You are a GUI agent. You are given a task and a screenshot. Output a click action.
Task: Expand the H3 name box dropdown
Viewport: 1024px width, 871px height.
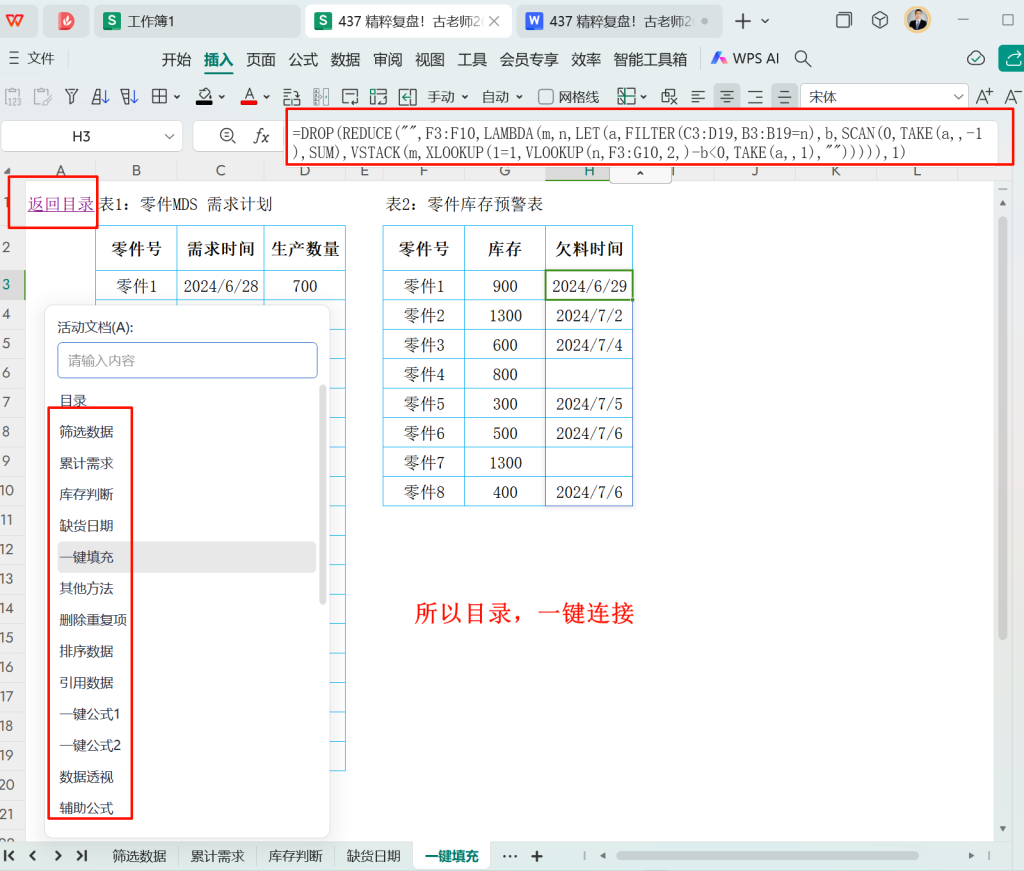coord(169,136)
